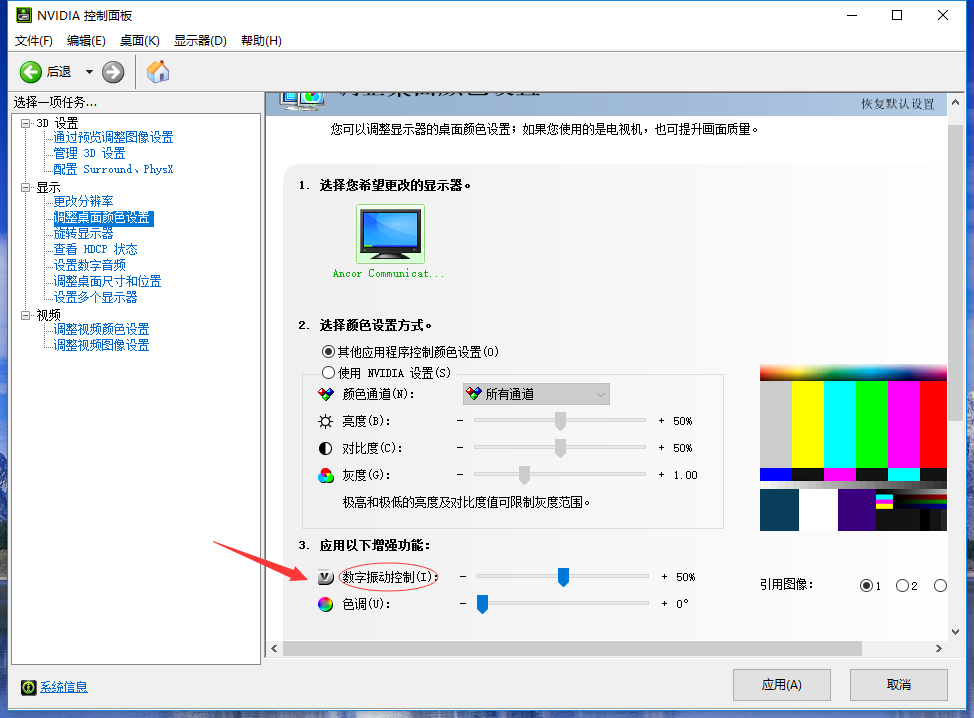Click the 亮度 brightness slider handle
974x718 pixels.
560,421
